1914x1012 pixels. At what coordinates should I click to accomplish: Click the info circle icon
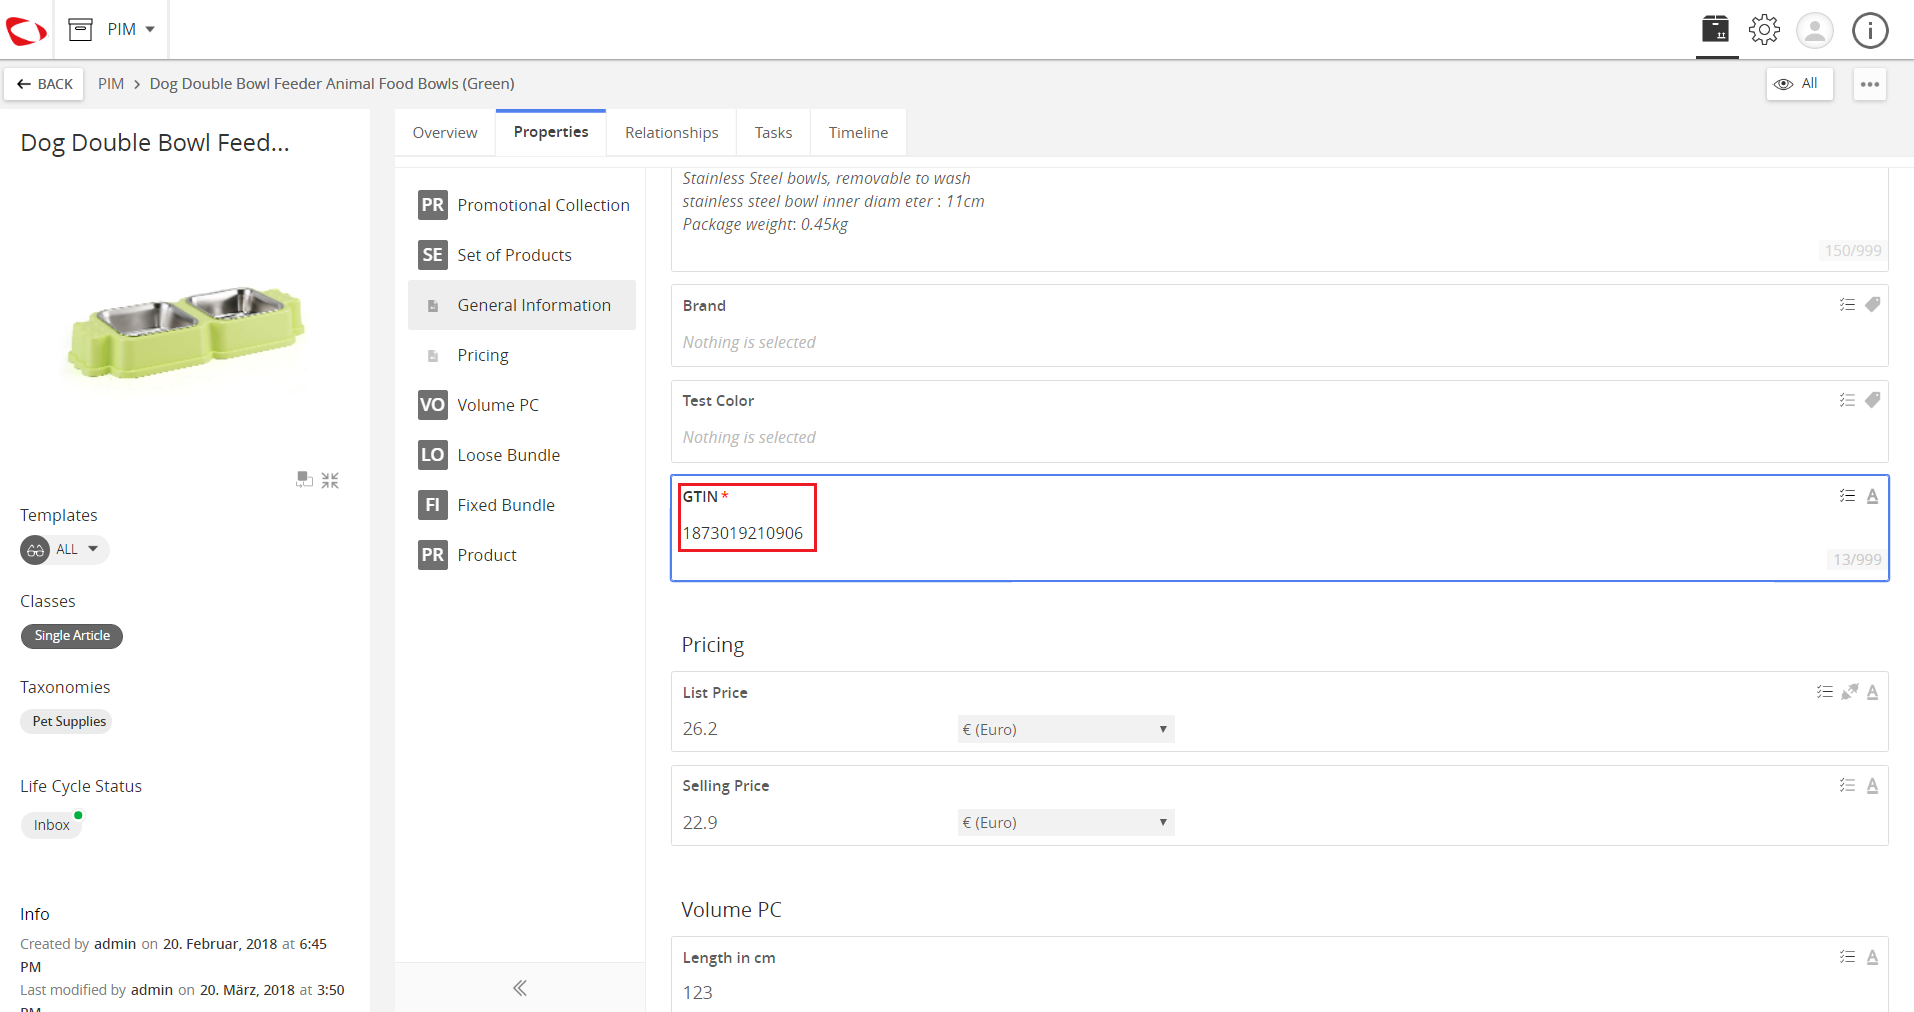coord(1870,30)
